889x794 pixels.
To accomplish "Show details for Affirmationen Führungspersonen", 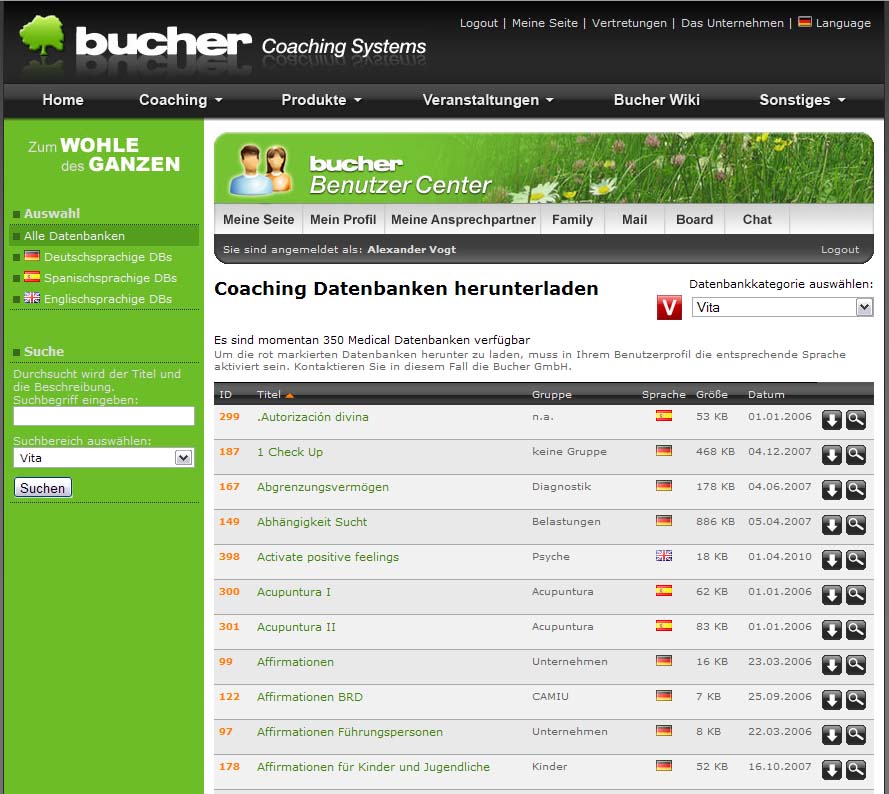I will 856,736.
